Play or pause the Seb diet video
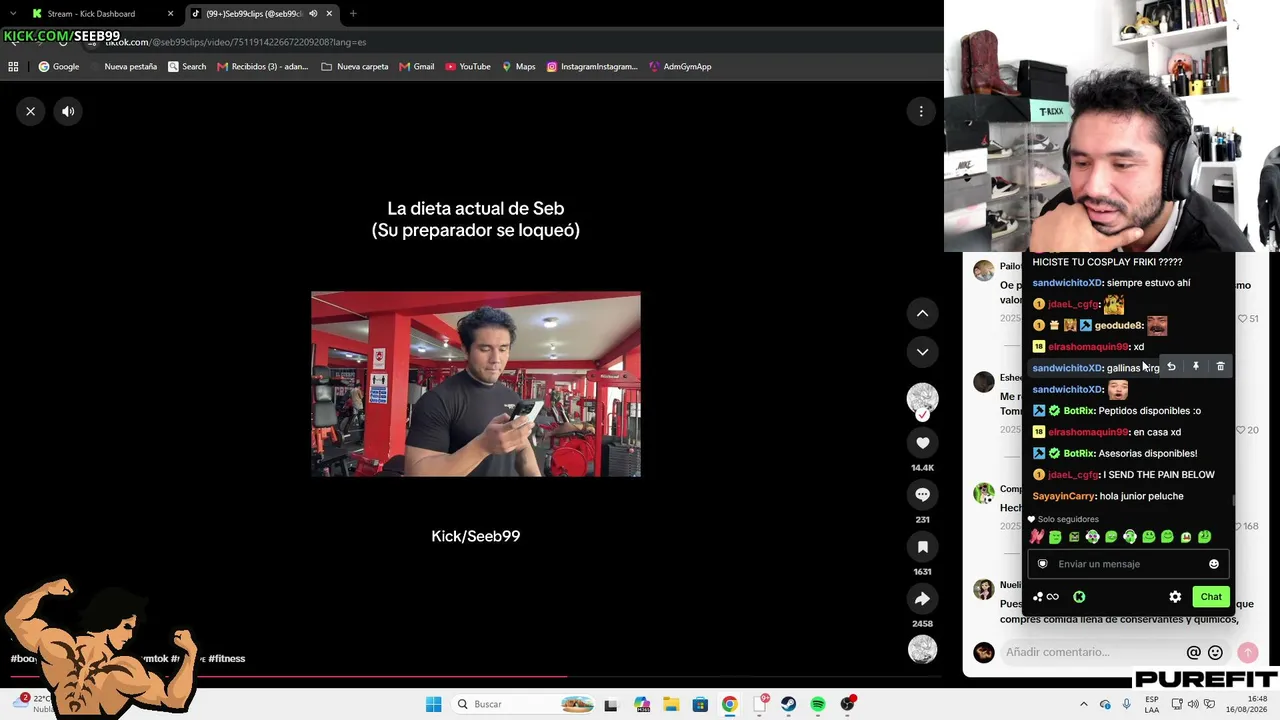Image resolution: width=1280 pixels, height=720 pixels. pyautogui.click(x=476, y=384)
